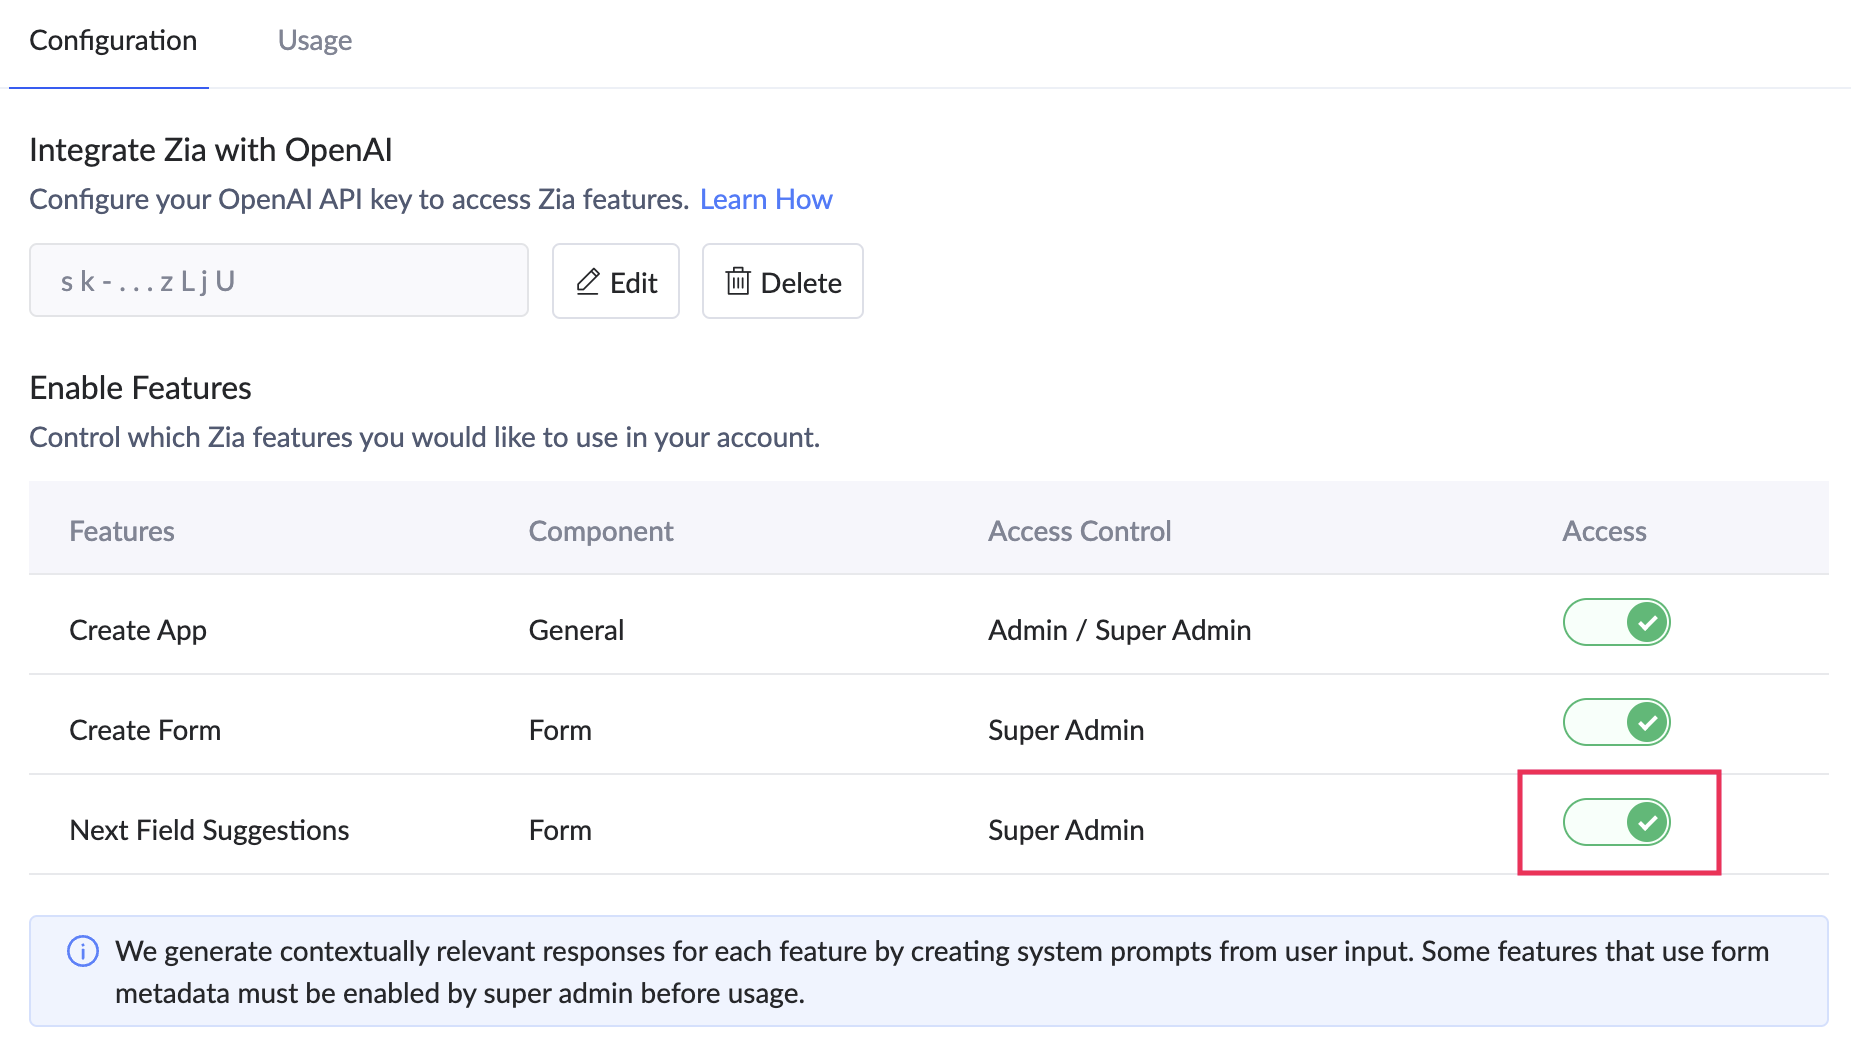
Task: Turn off the Create Form toggle
Action: point(1616,722)
